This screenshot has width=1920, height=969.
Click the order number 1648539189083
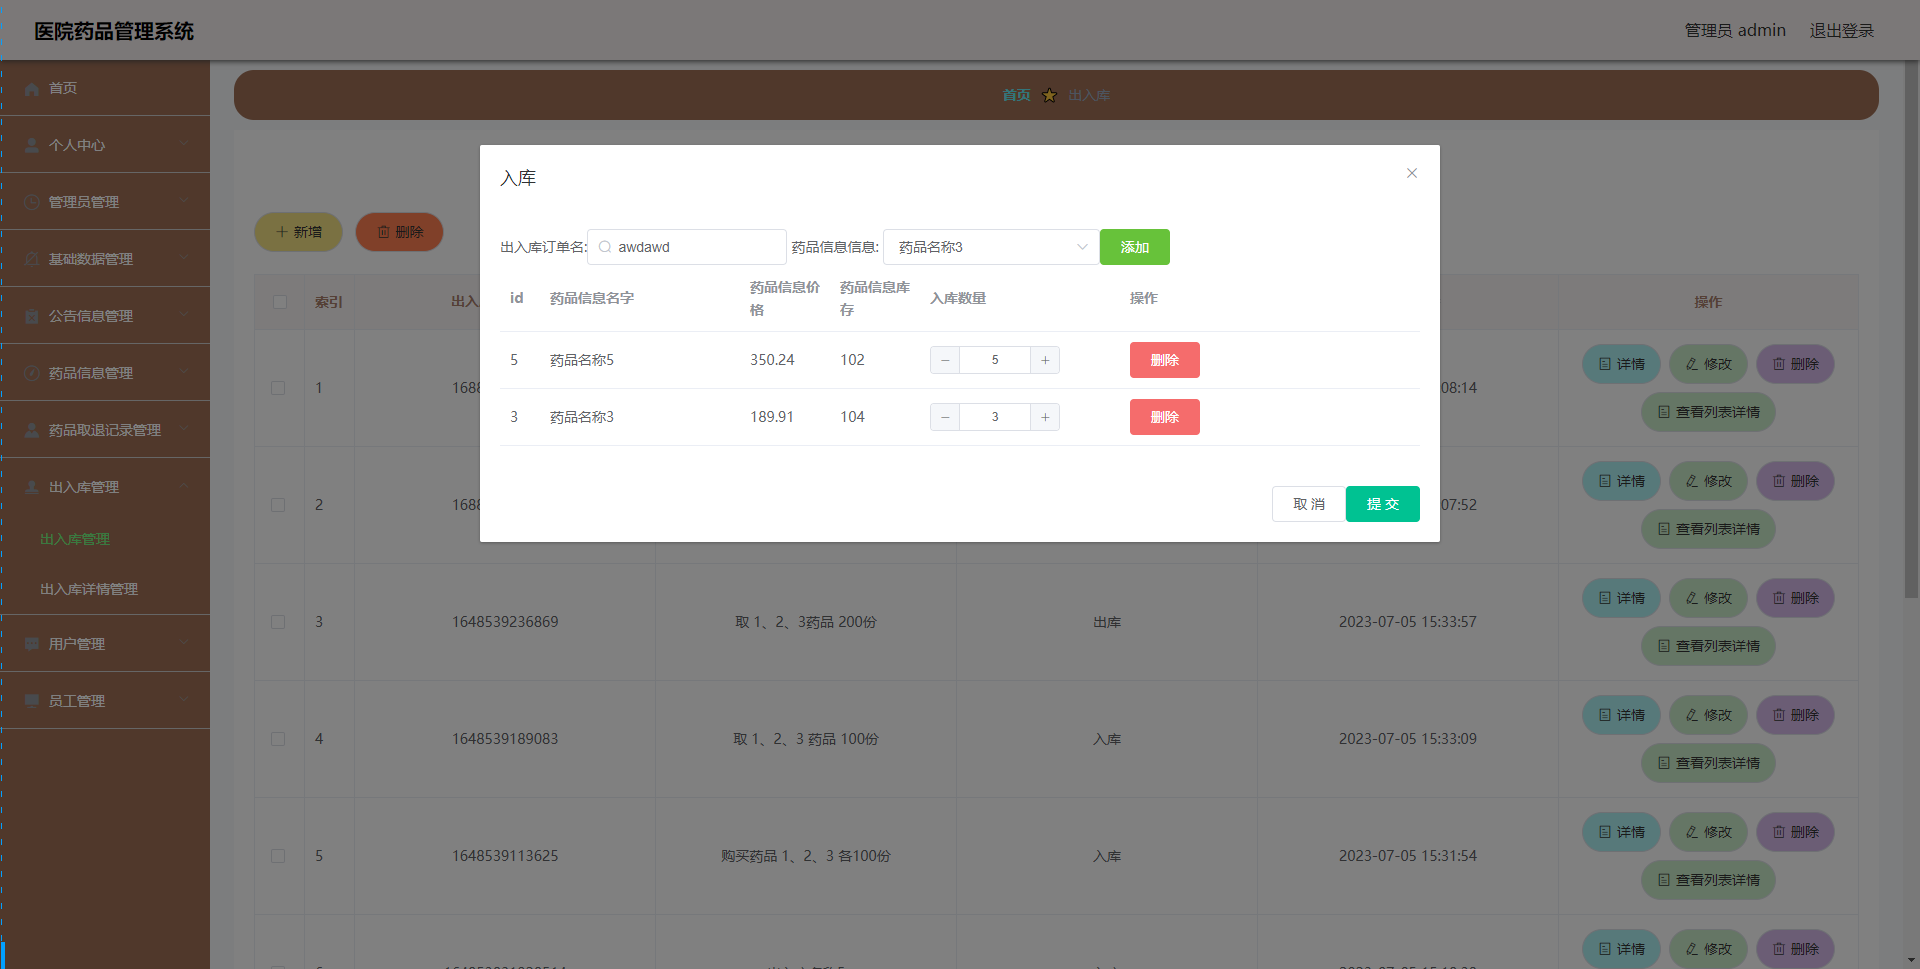pyautogui.click(x=505, y=739)
